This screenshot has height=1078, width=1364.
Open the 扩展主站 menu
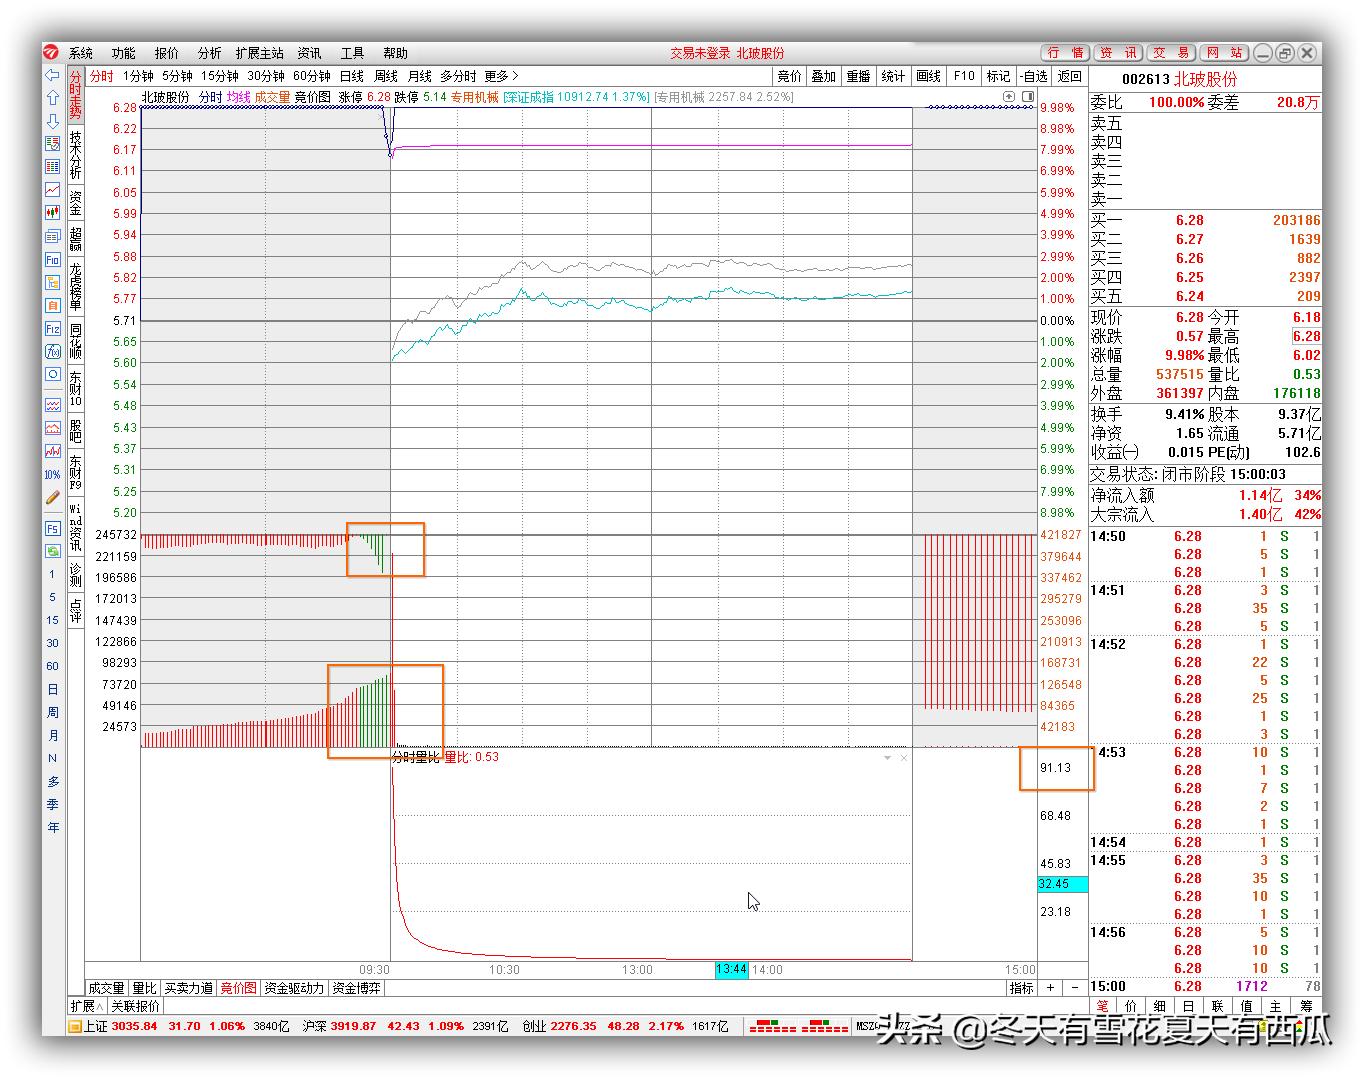coord(260,53)
